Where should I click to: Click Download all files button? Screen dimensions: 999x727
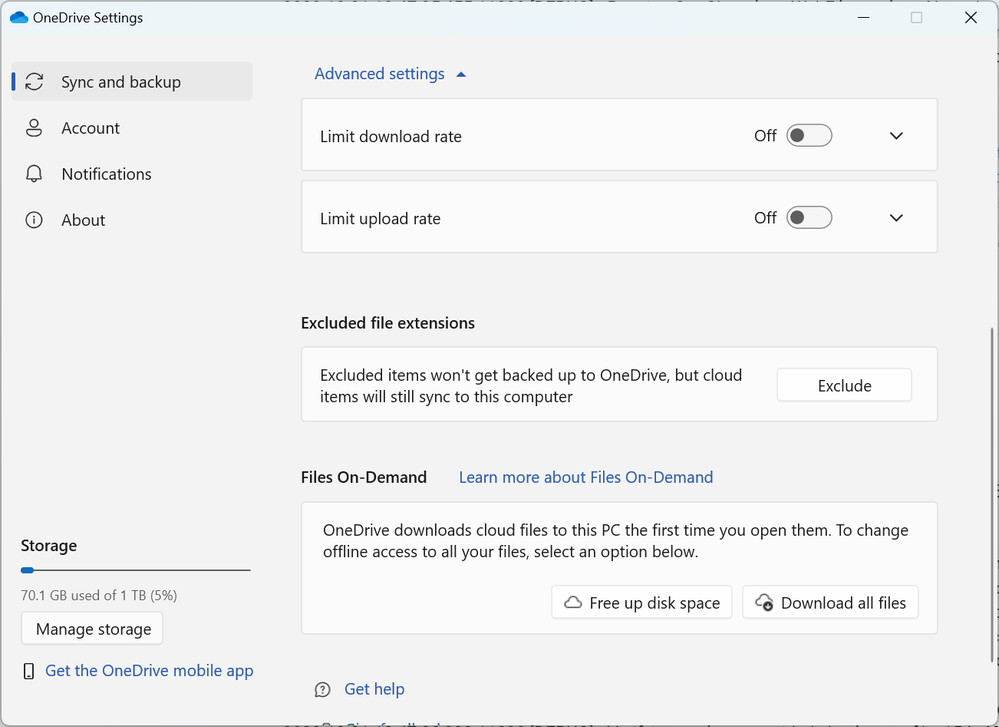pyautogui.click(x=830, y=602)
